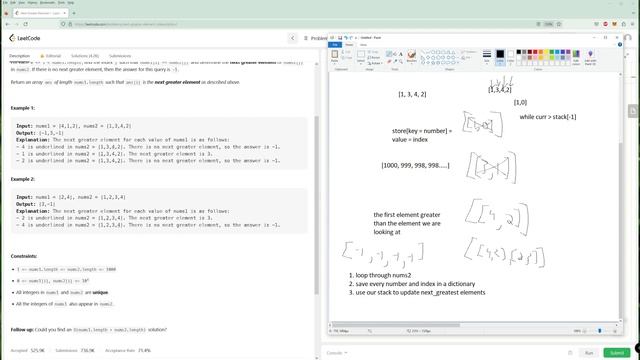Open the Rotate dropdown in Paint
Image resolution: width=640 pixels, height=360 pixels.
coord(374,63)
